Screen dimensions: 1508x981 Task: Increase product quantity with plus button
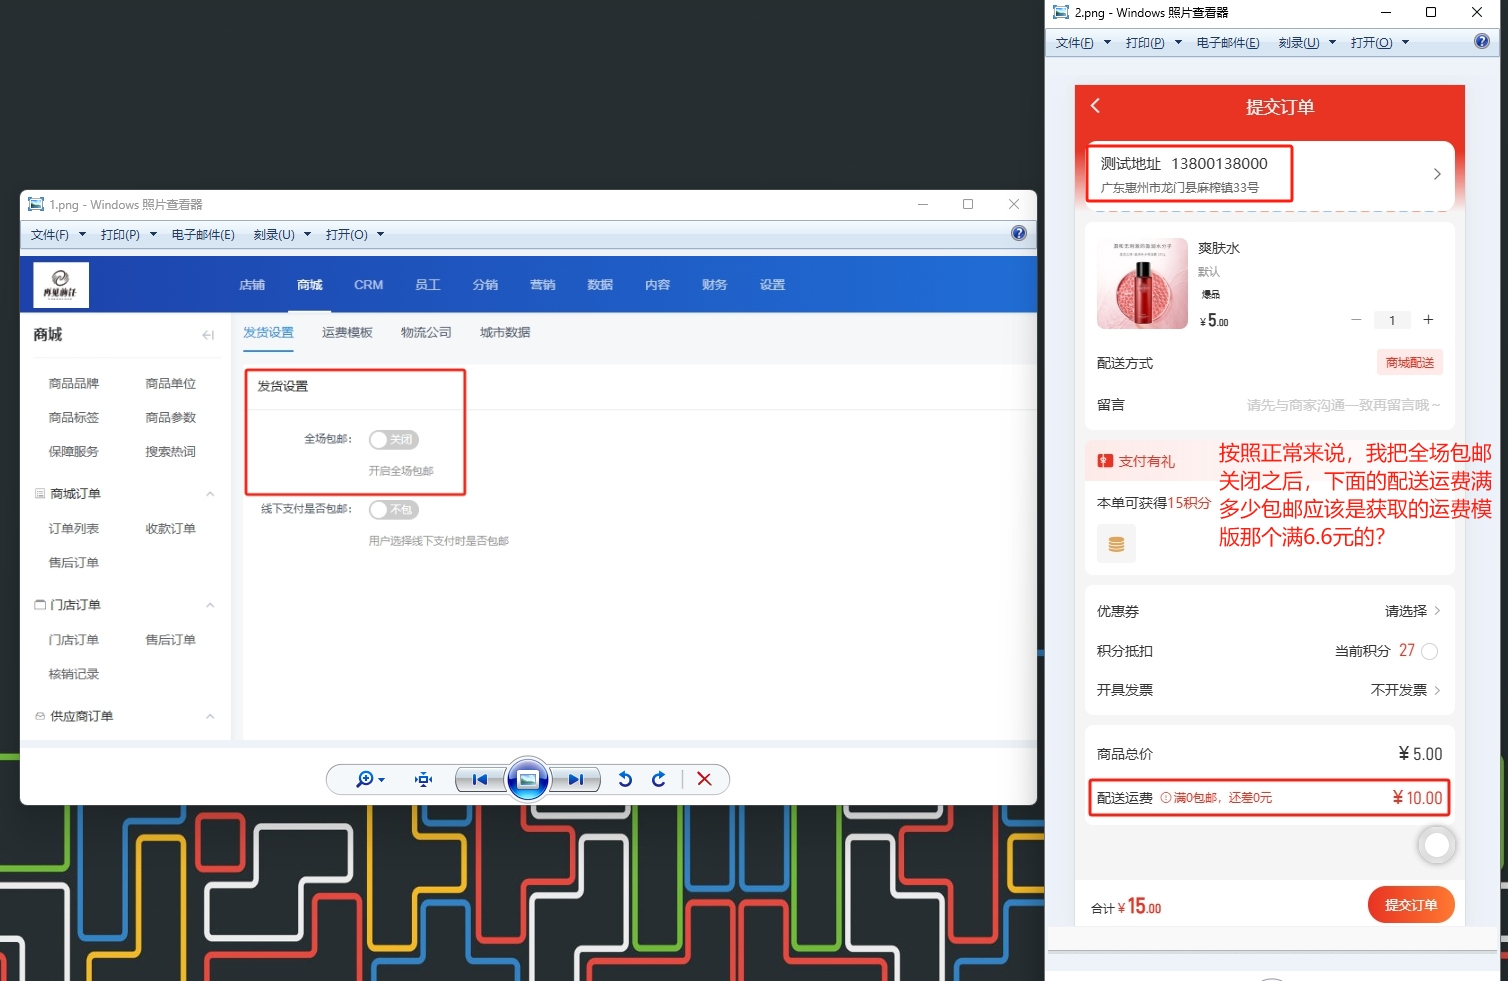1428,320
